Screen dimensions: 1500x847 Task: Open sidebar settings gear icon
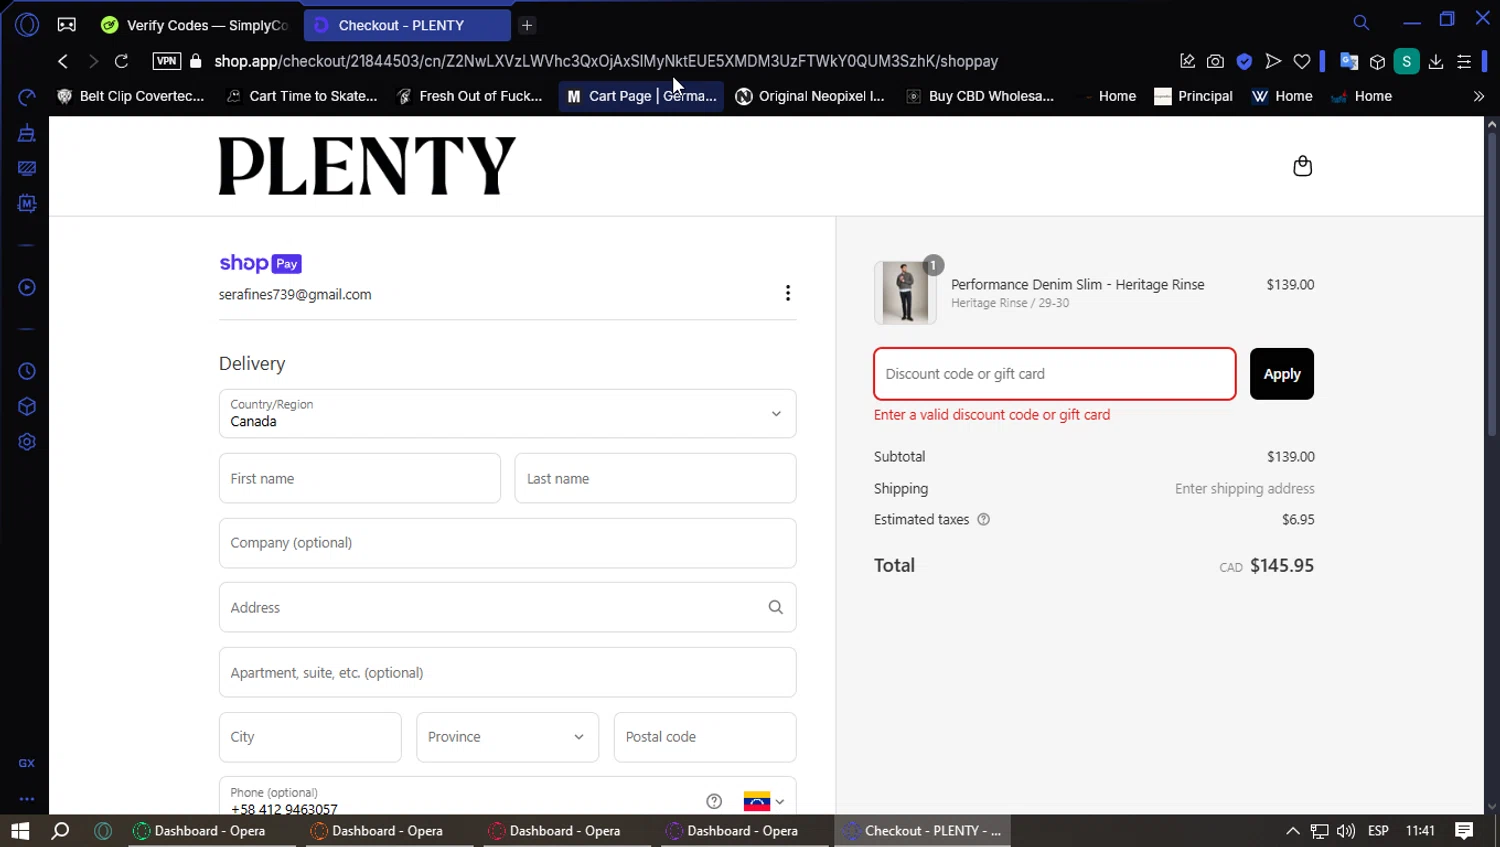click(27, 442)
